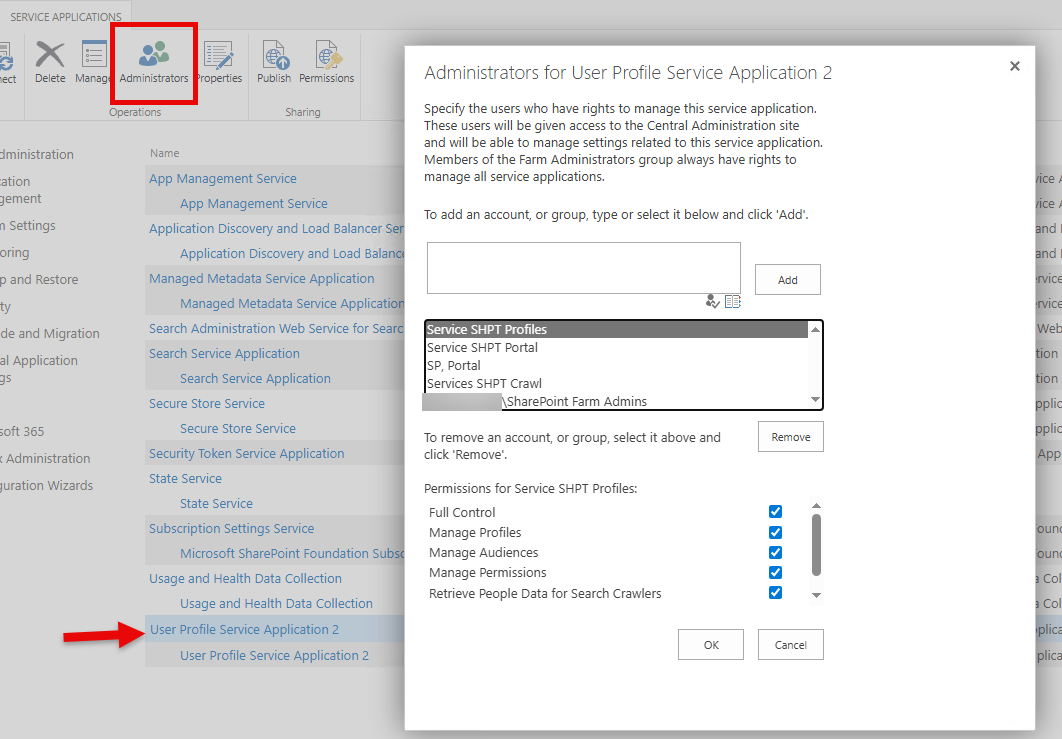Open the Upgrade and Migration sidebar link

50,334
